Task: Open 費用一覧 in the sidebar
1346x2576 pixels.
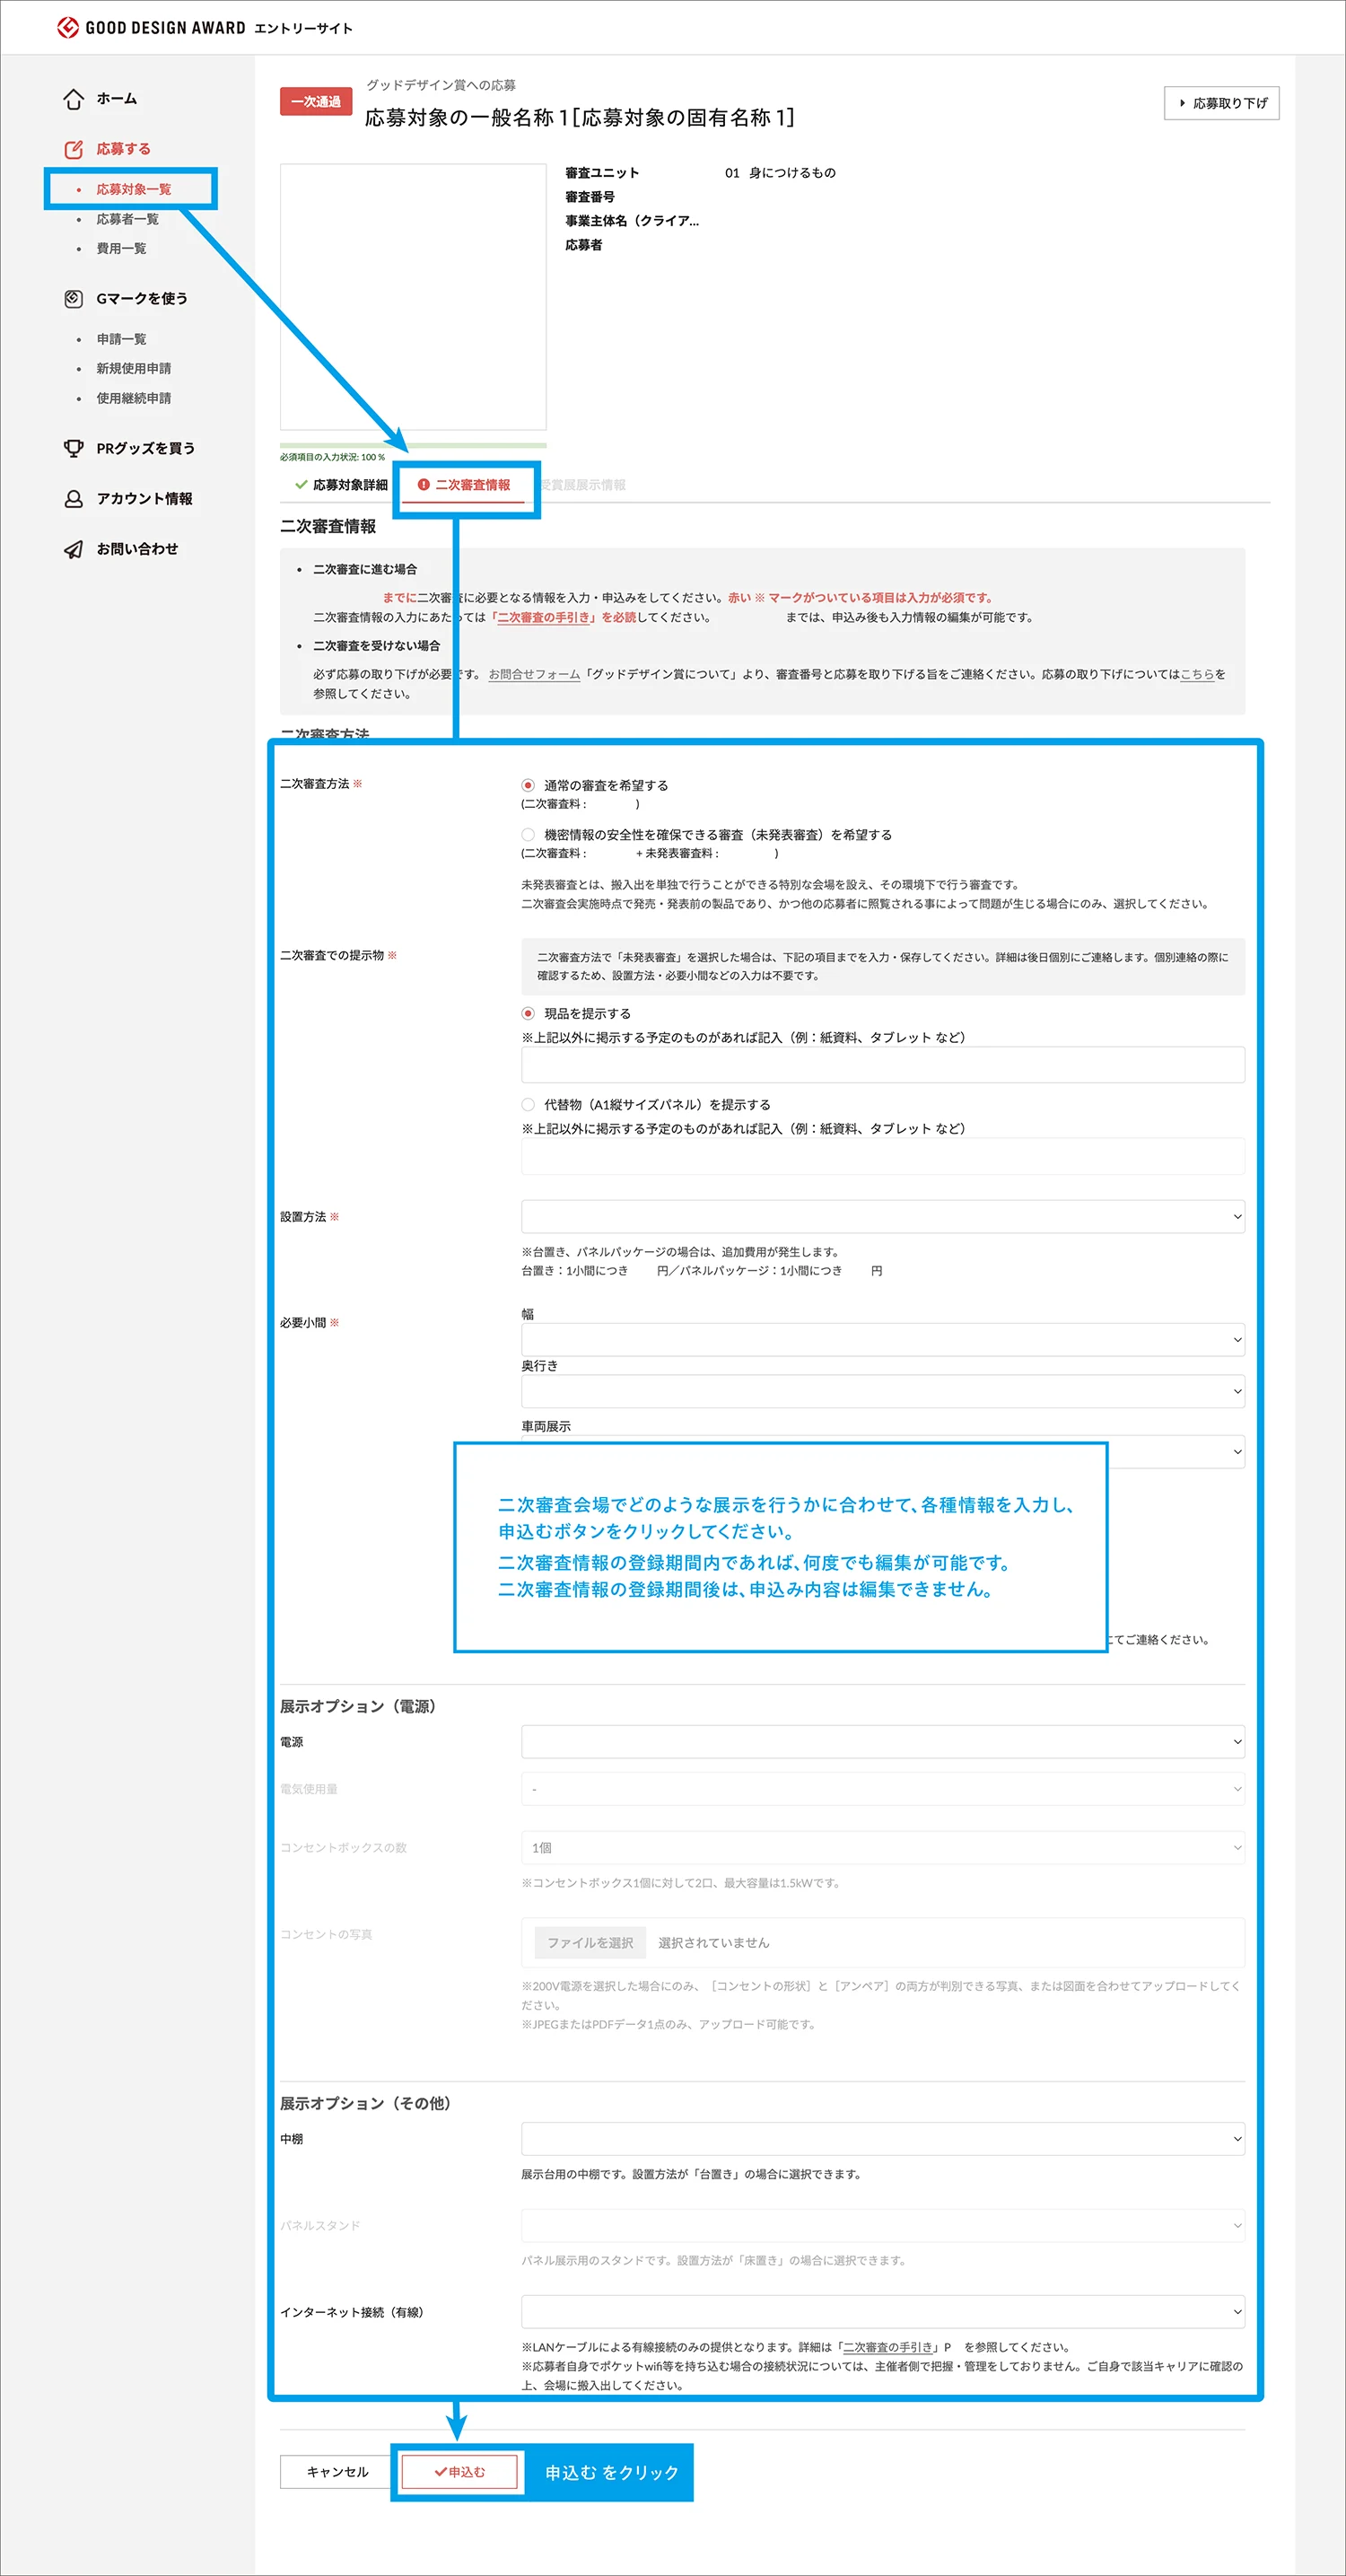Action: click(121, 248)
